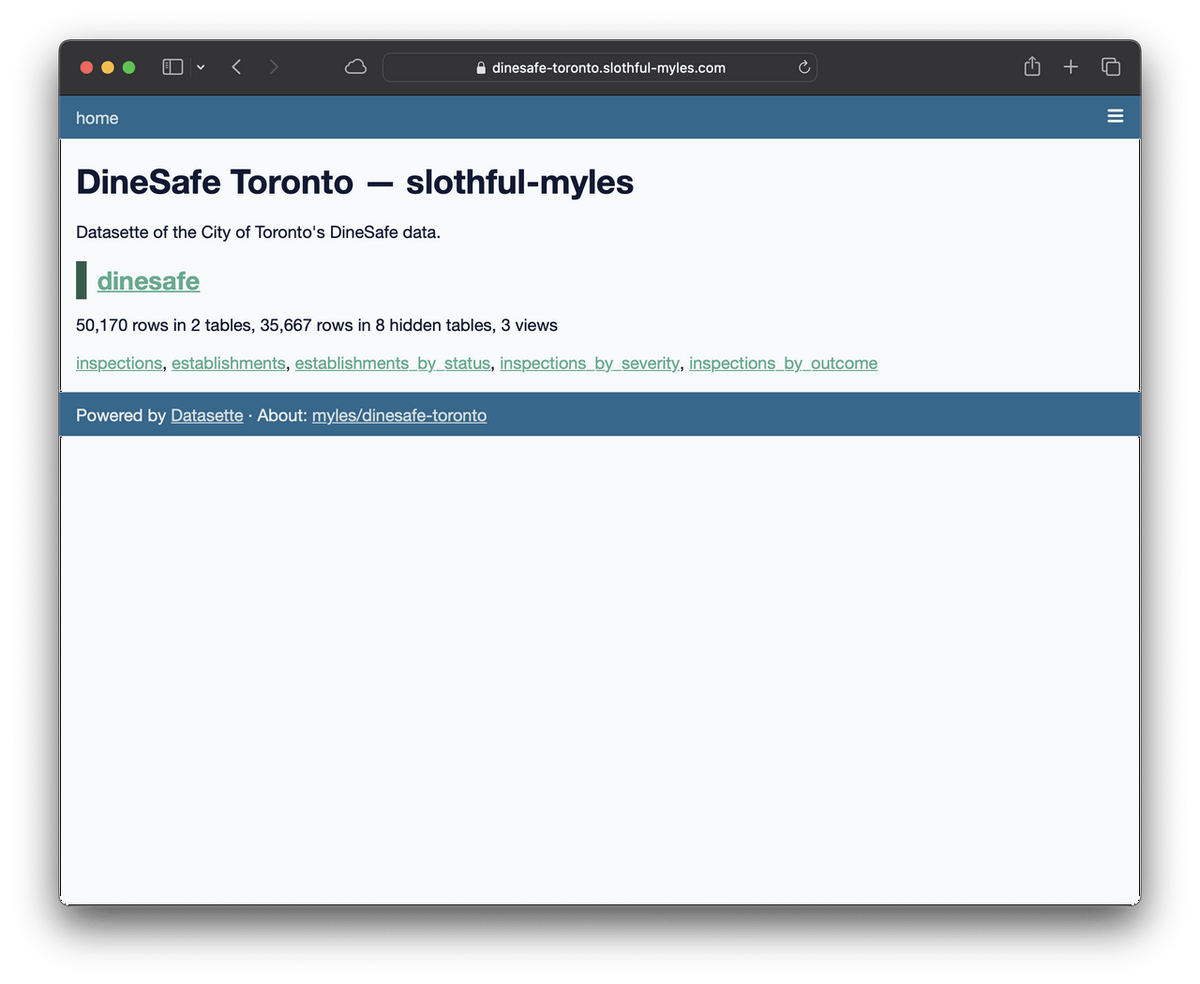
Task: Minimize the window with the yellow button
Action: coord(108,66)
